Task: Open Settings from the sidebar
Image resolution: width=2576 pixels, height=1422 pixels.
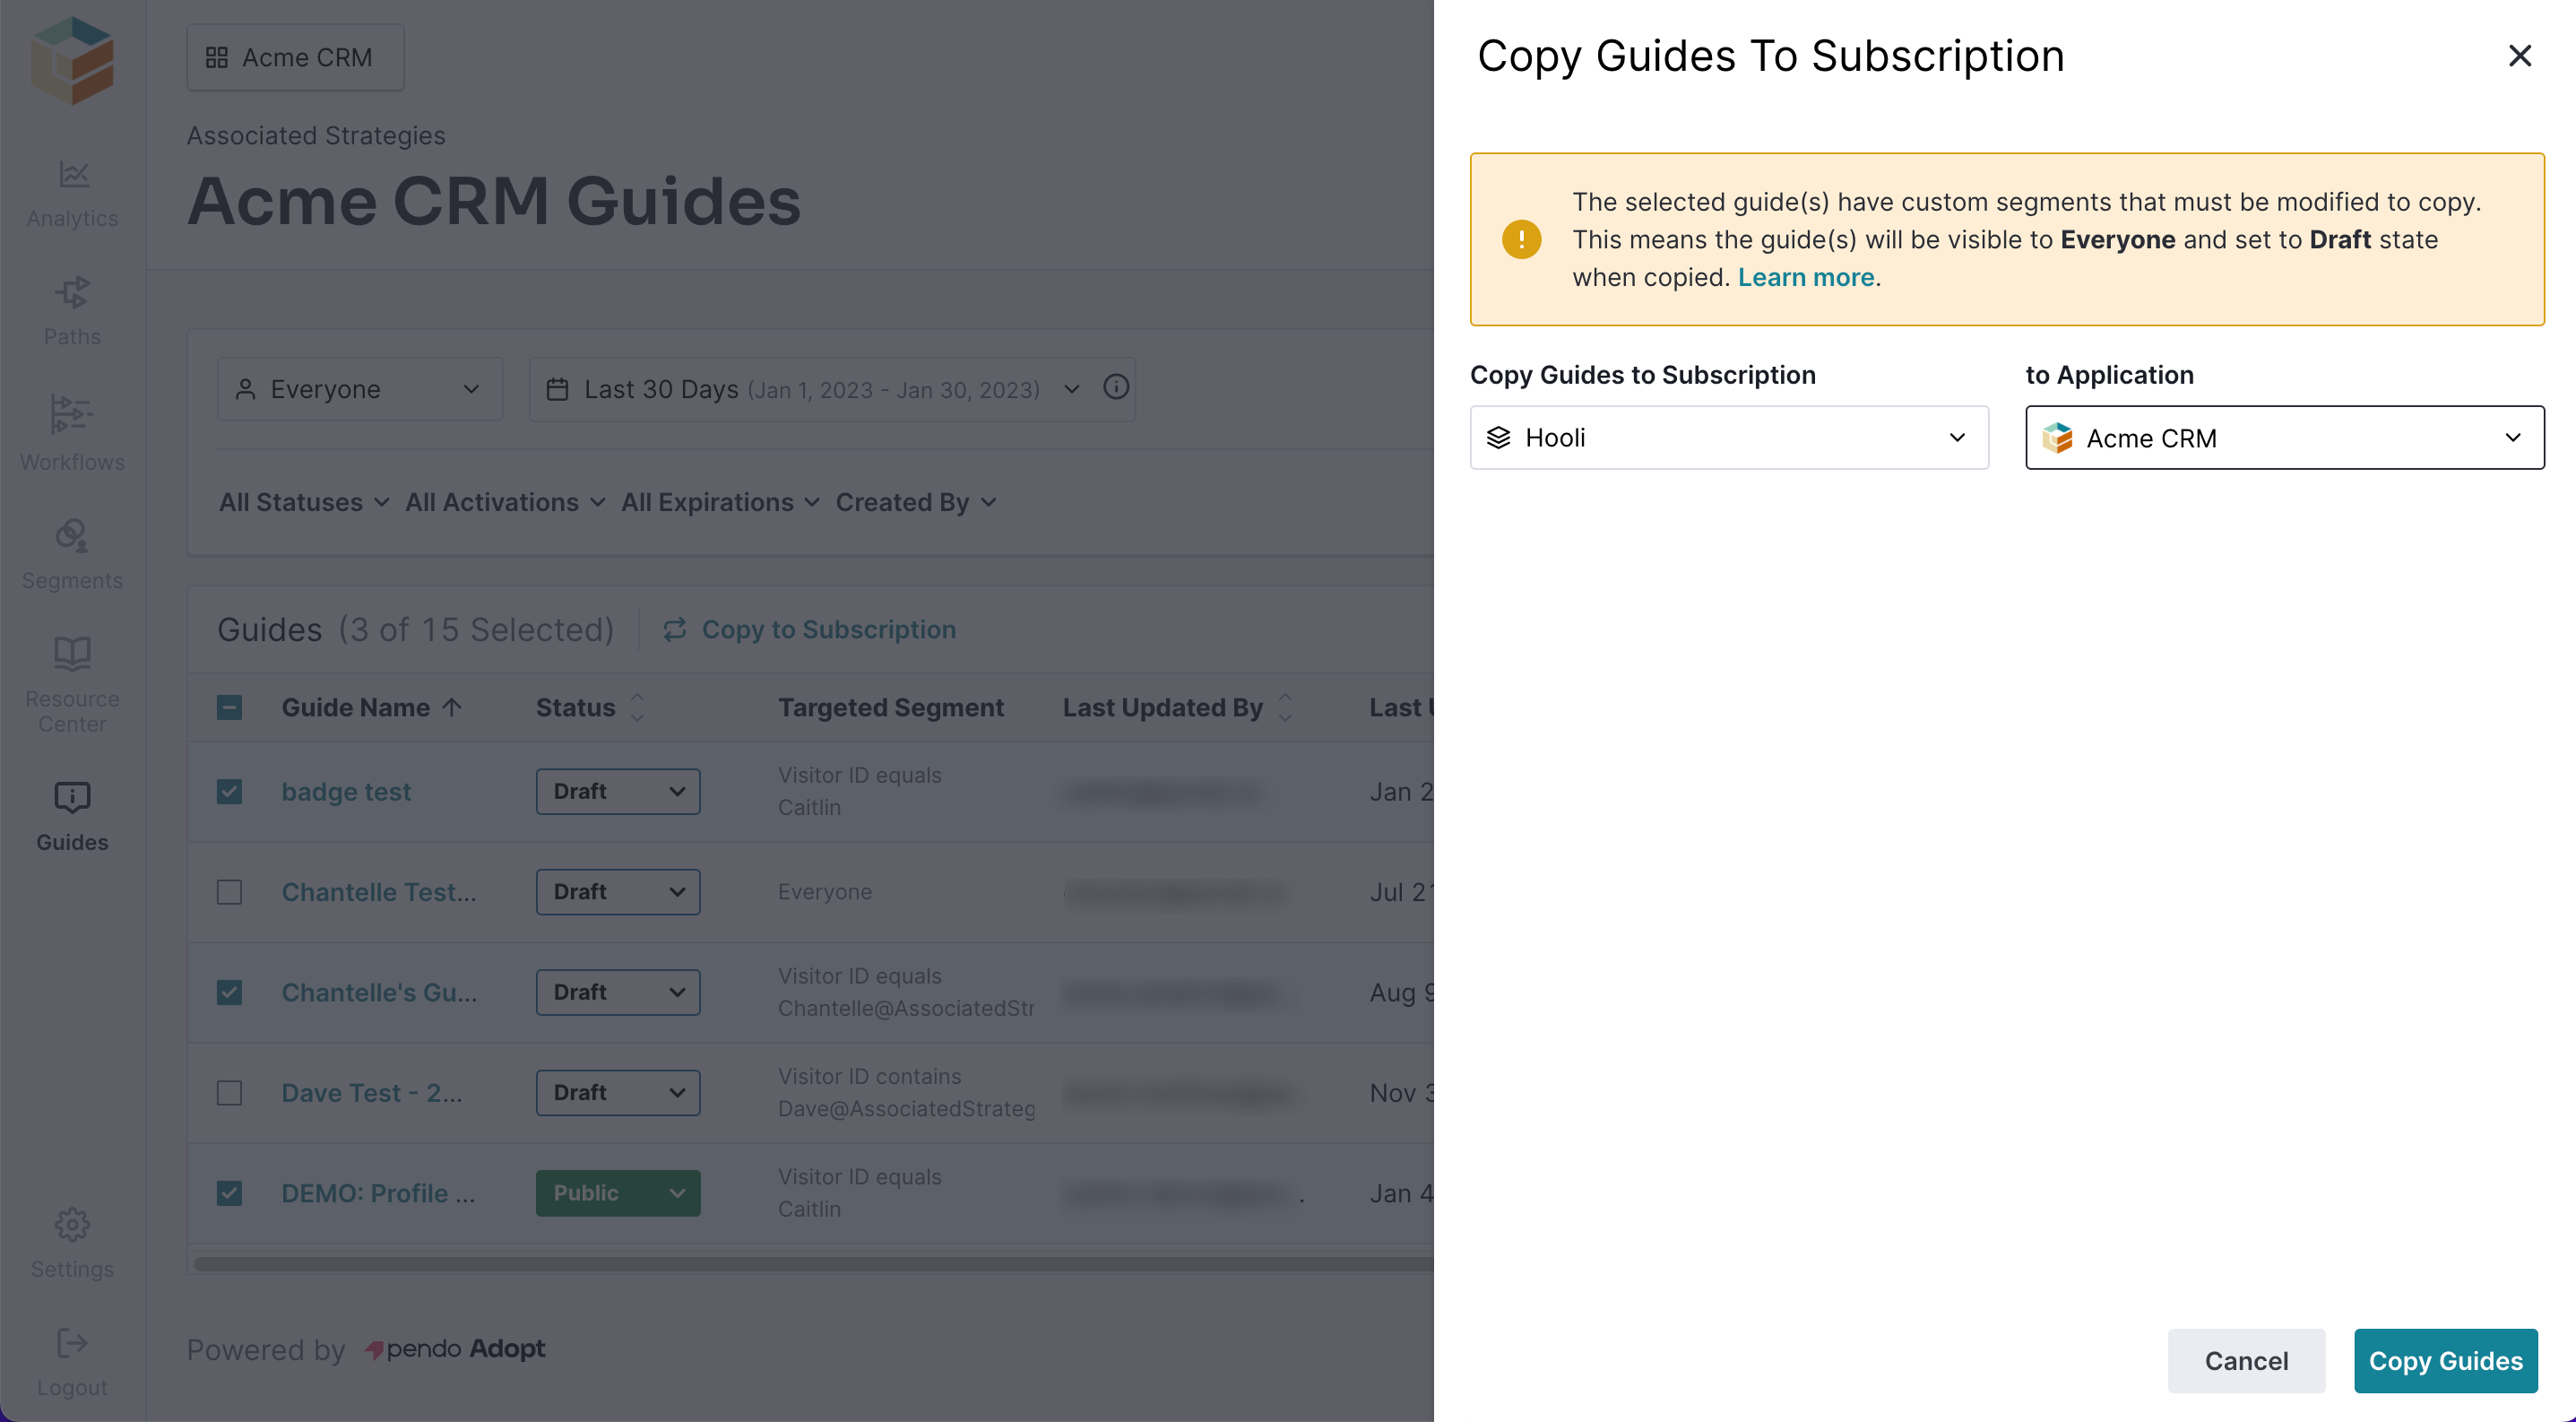Action: [72, 1243]
